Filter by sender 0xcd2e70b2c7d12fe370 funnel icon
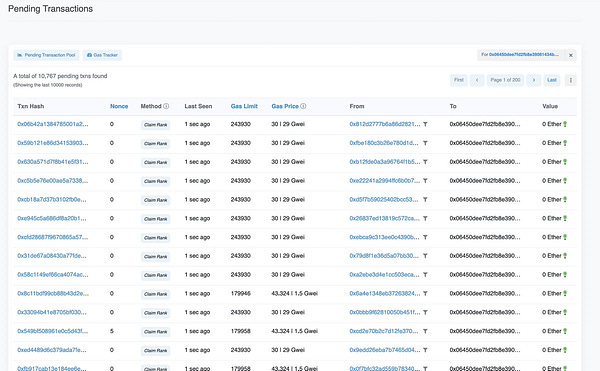This screenshot has height=371, width=600. coord(425,331)
